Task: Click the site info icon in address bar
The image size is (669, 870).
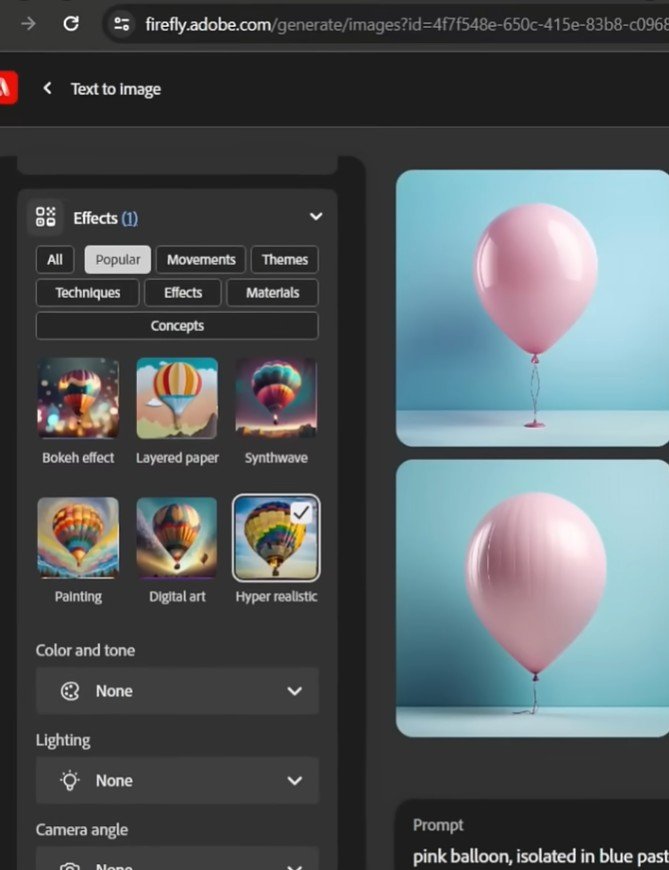Action: point(122,23)
